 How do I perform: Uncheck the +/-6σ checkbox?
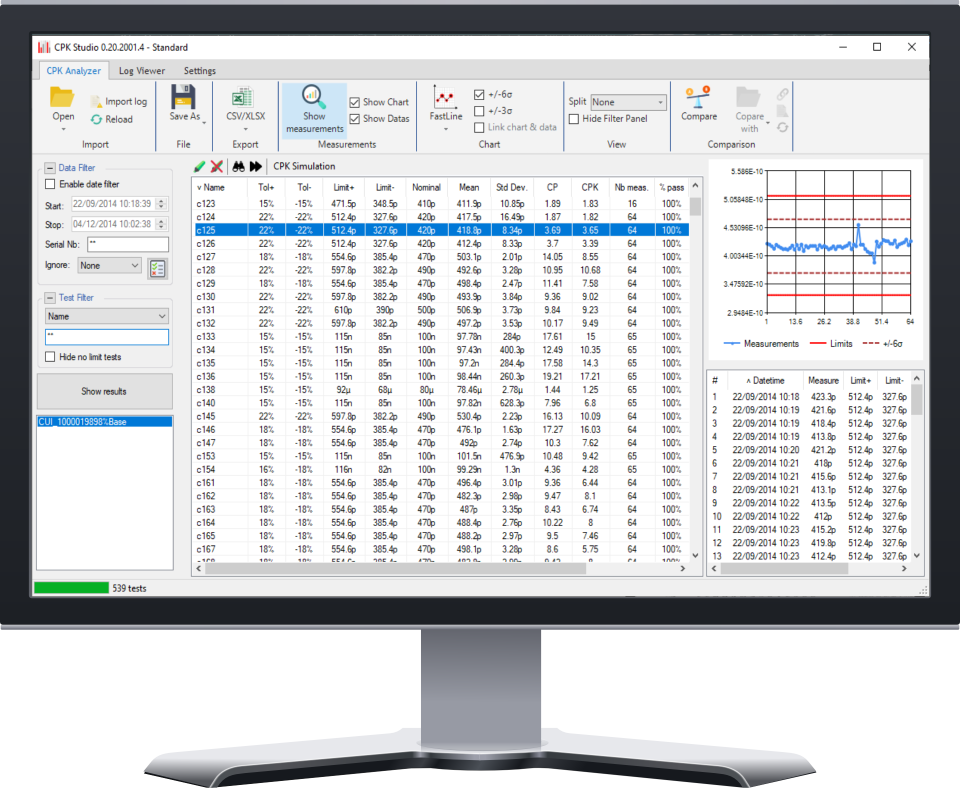(479, 94)
